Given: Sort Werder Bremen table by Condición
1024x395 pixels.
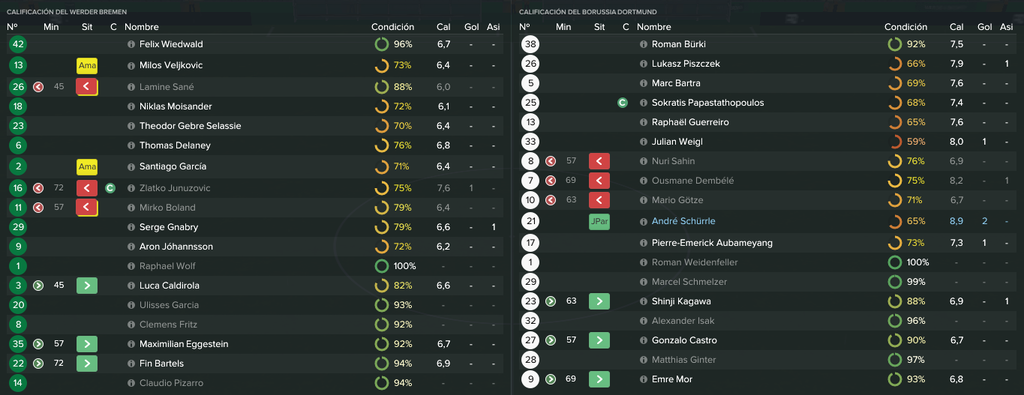Looking at the screenshot, I should click(392, 27).
